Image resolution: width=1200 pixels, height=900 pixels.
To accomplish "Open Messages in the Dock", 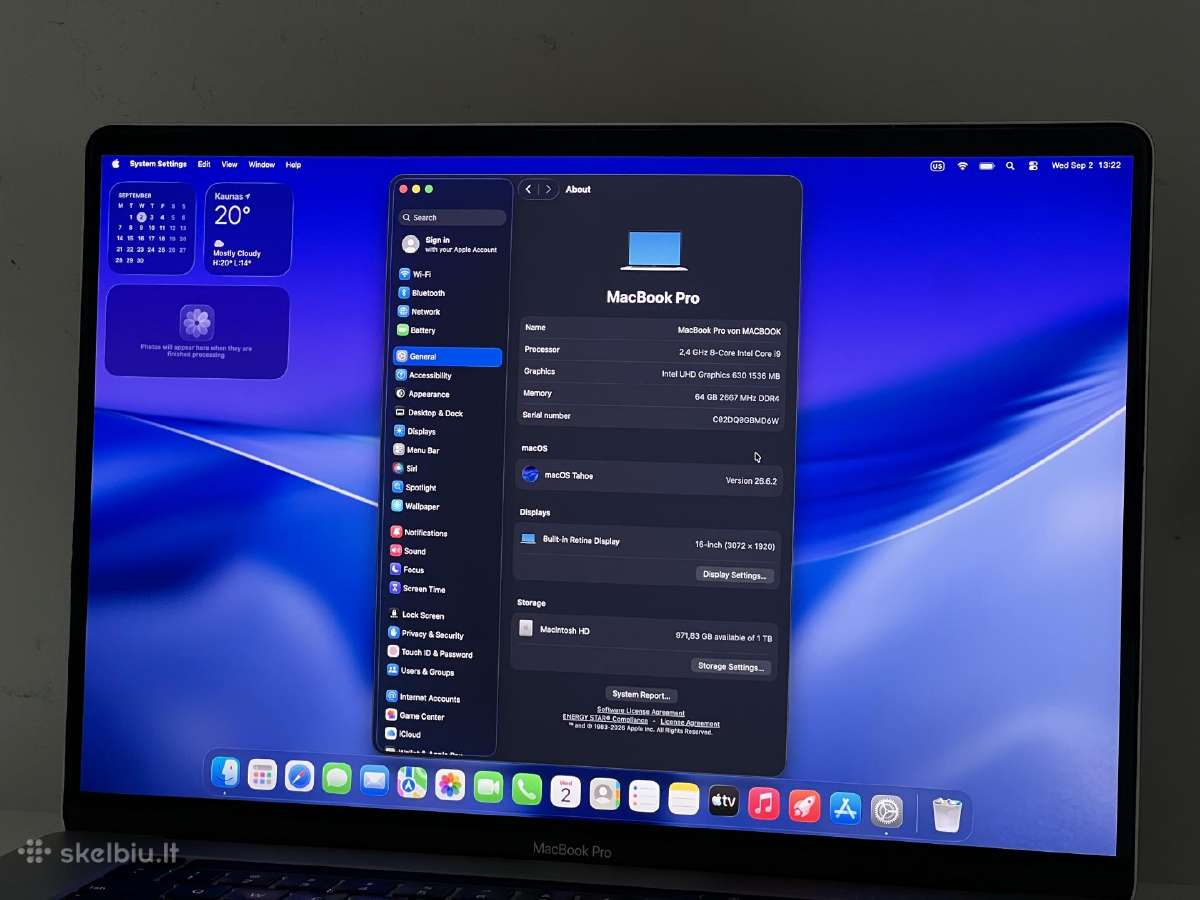I will [337, 778].
